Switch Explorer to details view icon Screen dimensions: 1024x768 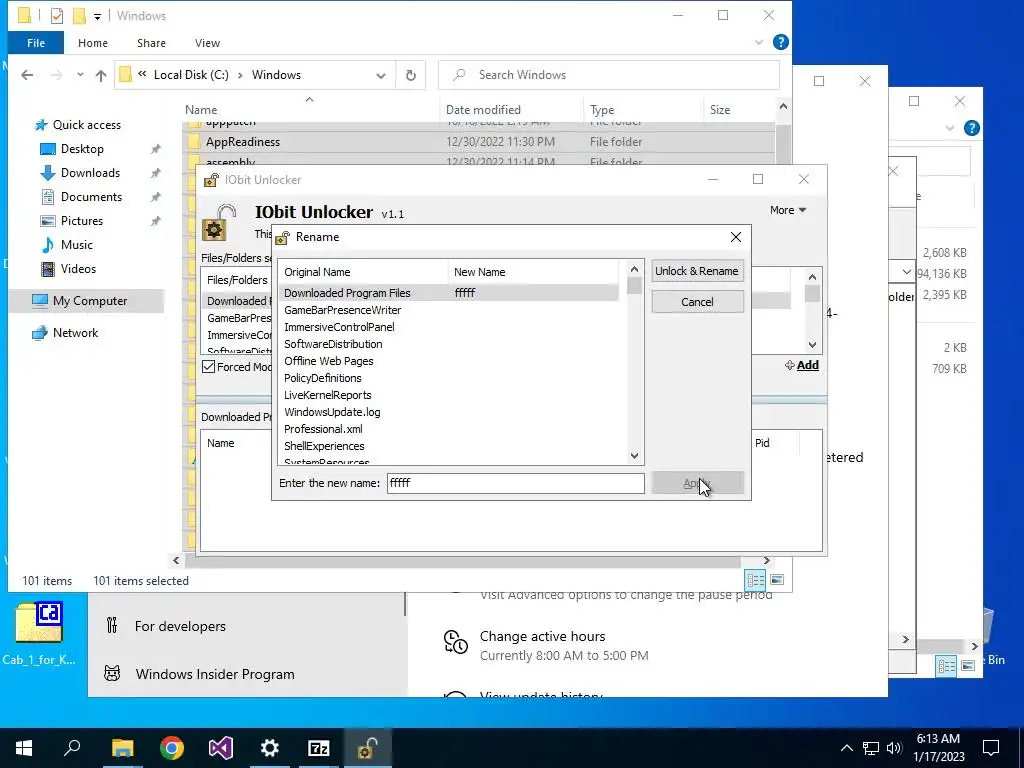(x=755, y=580)
